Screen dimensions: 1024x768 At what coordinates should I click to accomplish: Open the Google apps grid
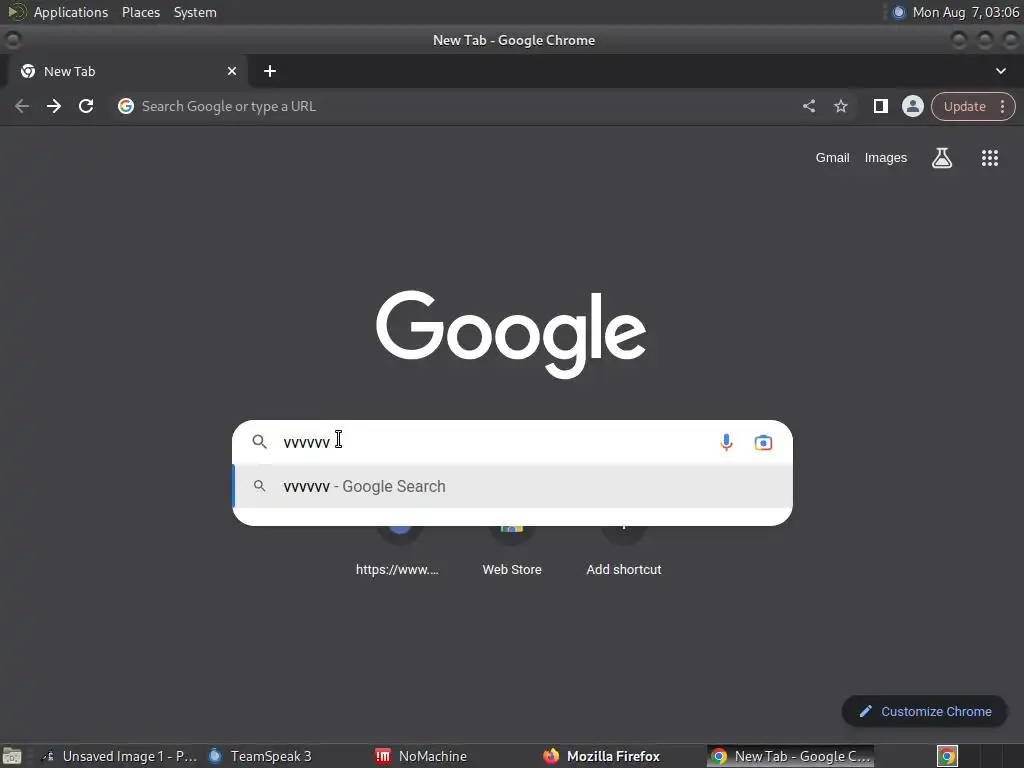point(990,158)
